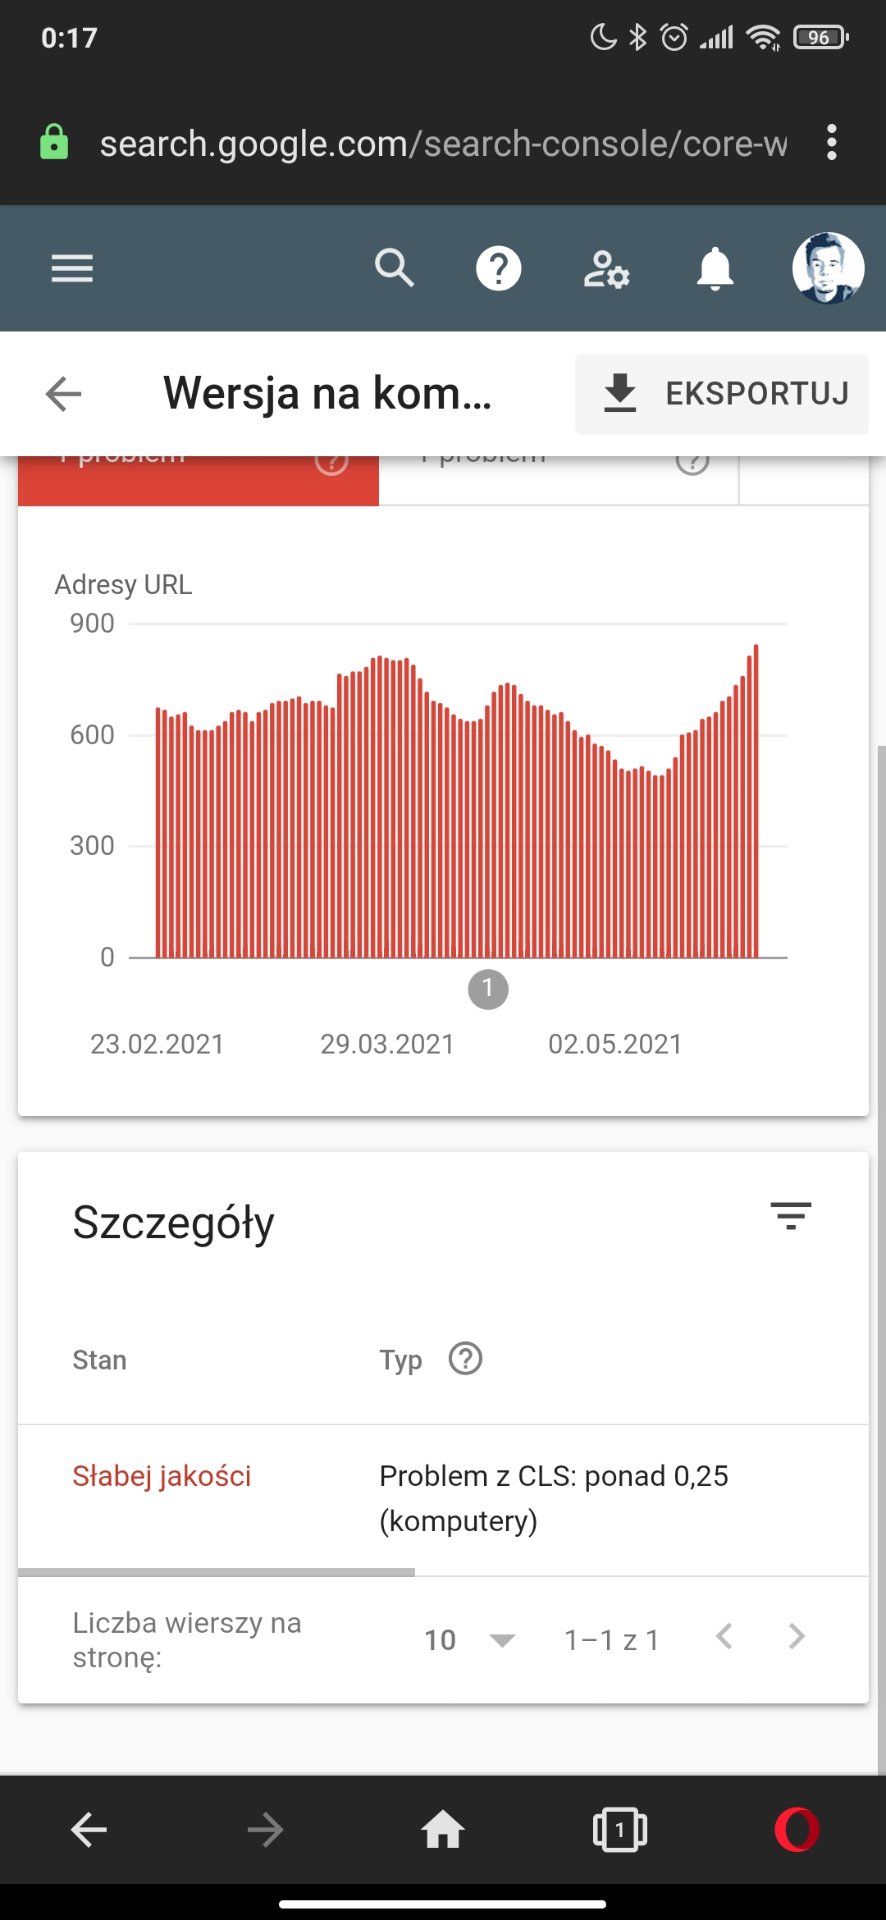The width and height of the screenshot is (886, 1920).
Task: Go back using the header arrow
Action: 63,393
